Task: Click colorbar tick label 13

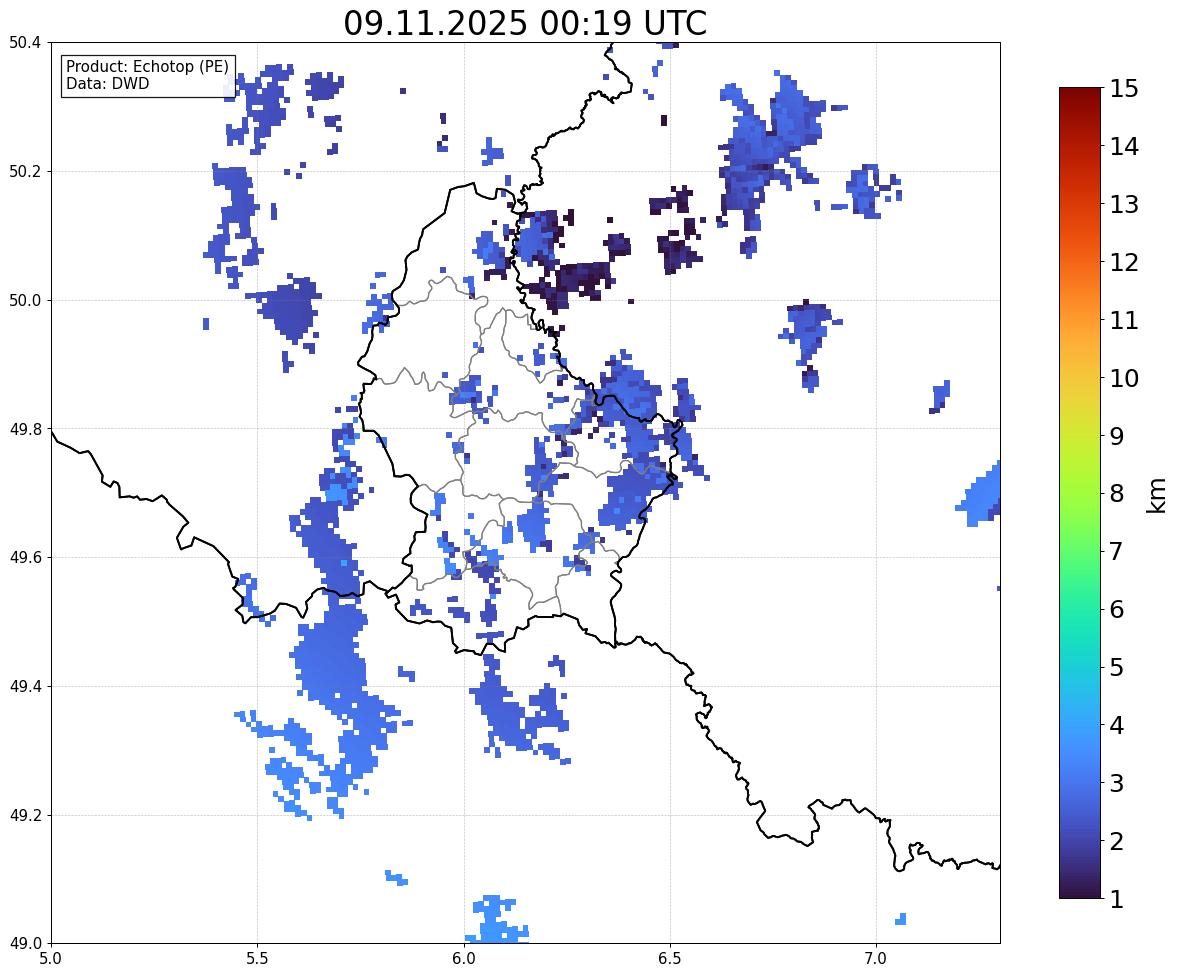Action: (1124, 204)
